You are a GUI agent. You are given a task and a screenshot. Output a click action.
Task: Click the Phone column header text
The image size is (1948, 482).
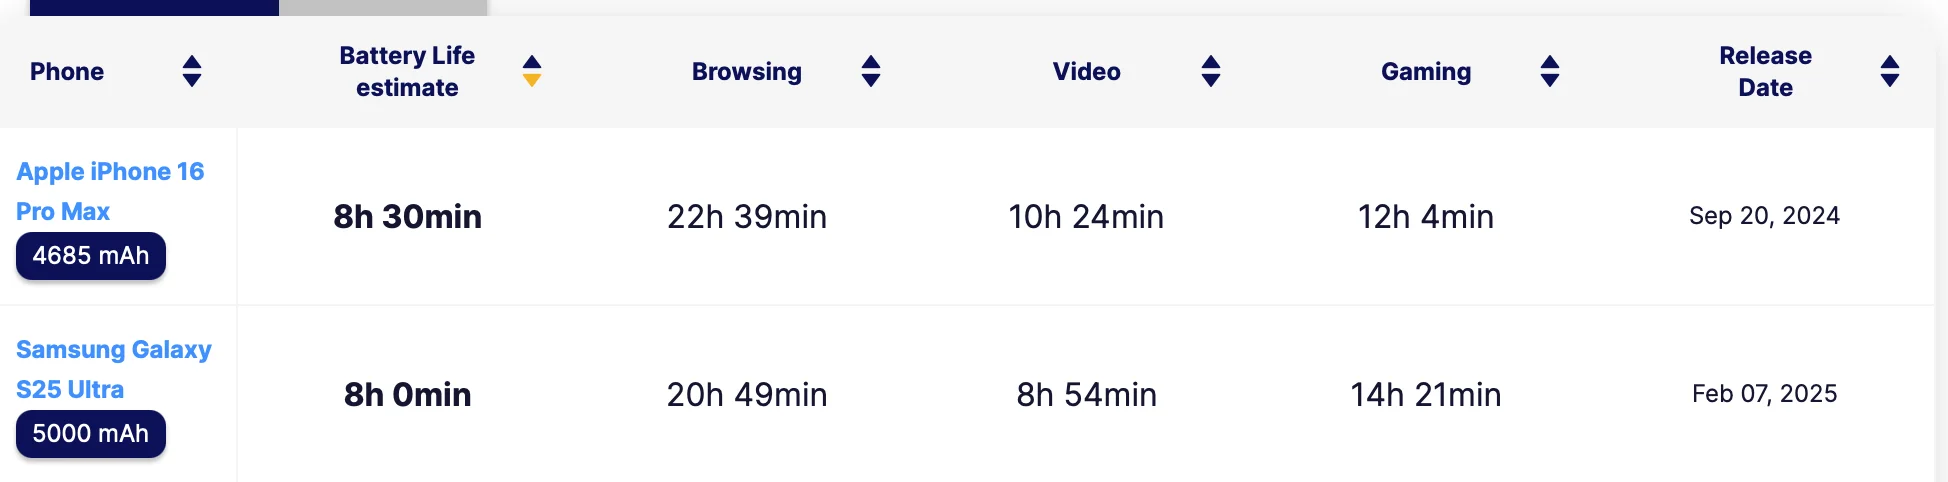coord(67,72)
